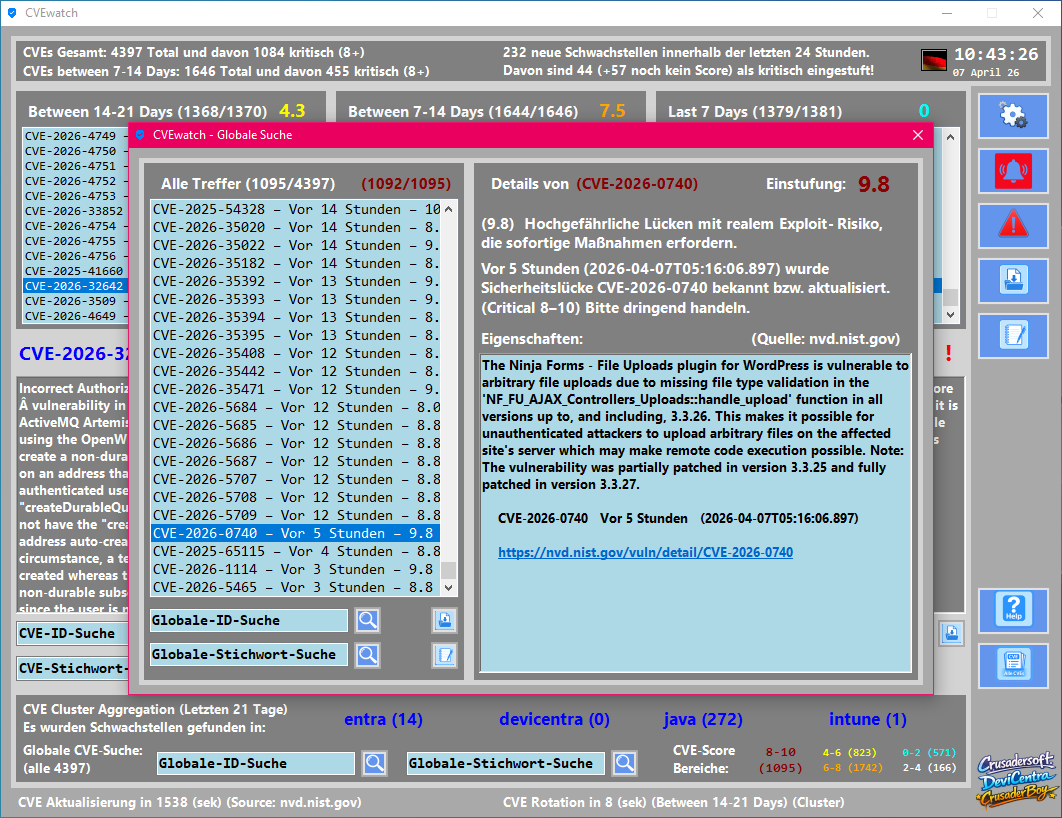Select the entra (14) cluster

coord(383,719)
